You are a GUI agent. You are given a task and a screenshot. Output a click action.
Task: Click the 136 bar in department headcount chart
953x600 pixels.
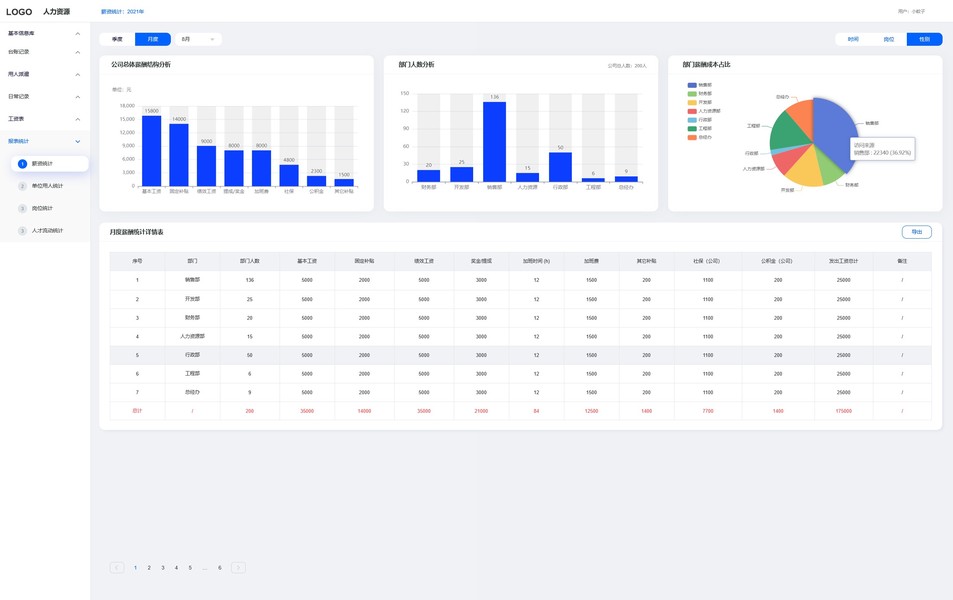point(495,142)
